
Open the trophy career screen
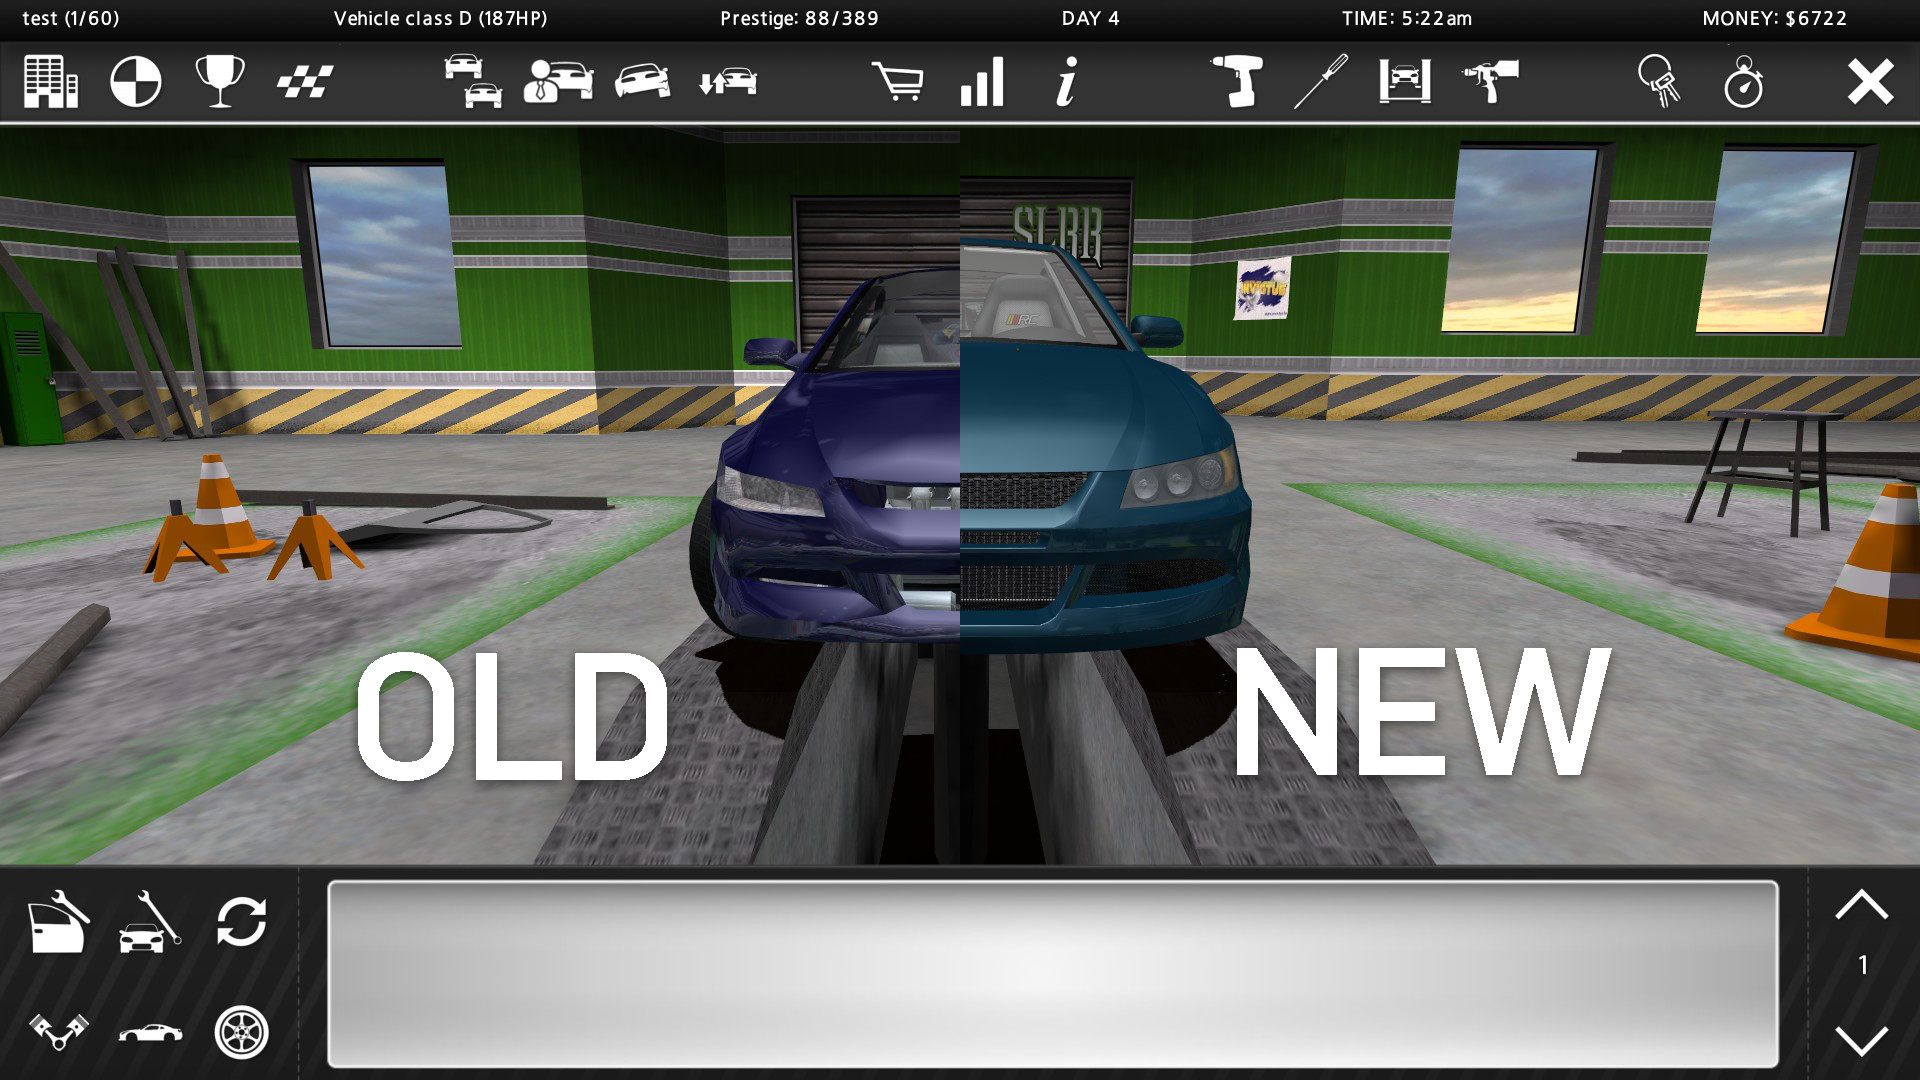[x=219, y=82]
